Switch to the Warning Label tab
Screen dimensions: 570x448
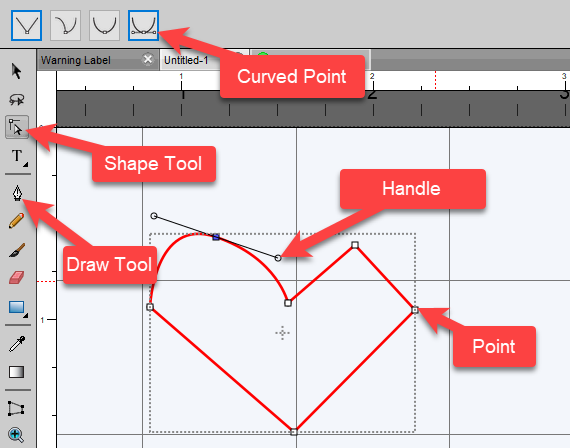[76, 60]
